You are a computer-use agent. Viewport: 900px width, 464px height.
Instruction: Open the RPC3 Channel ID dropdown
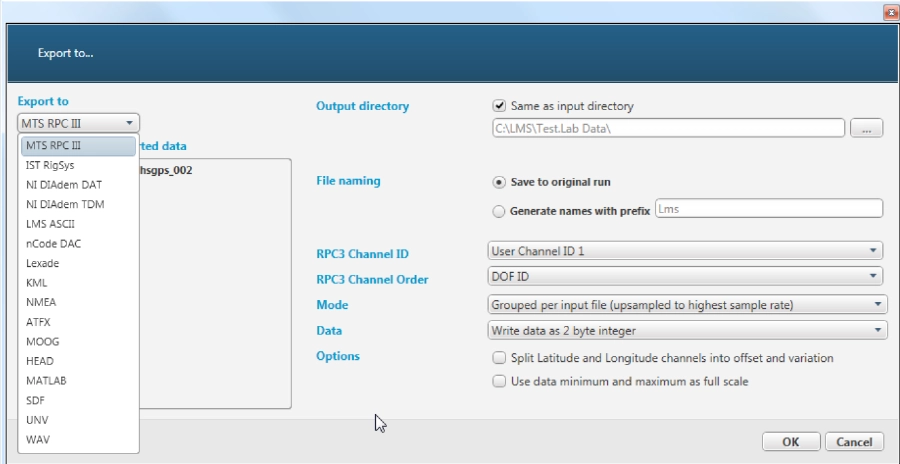pos(685,251)
